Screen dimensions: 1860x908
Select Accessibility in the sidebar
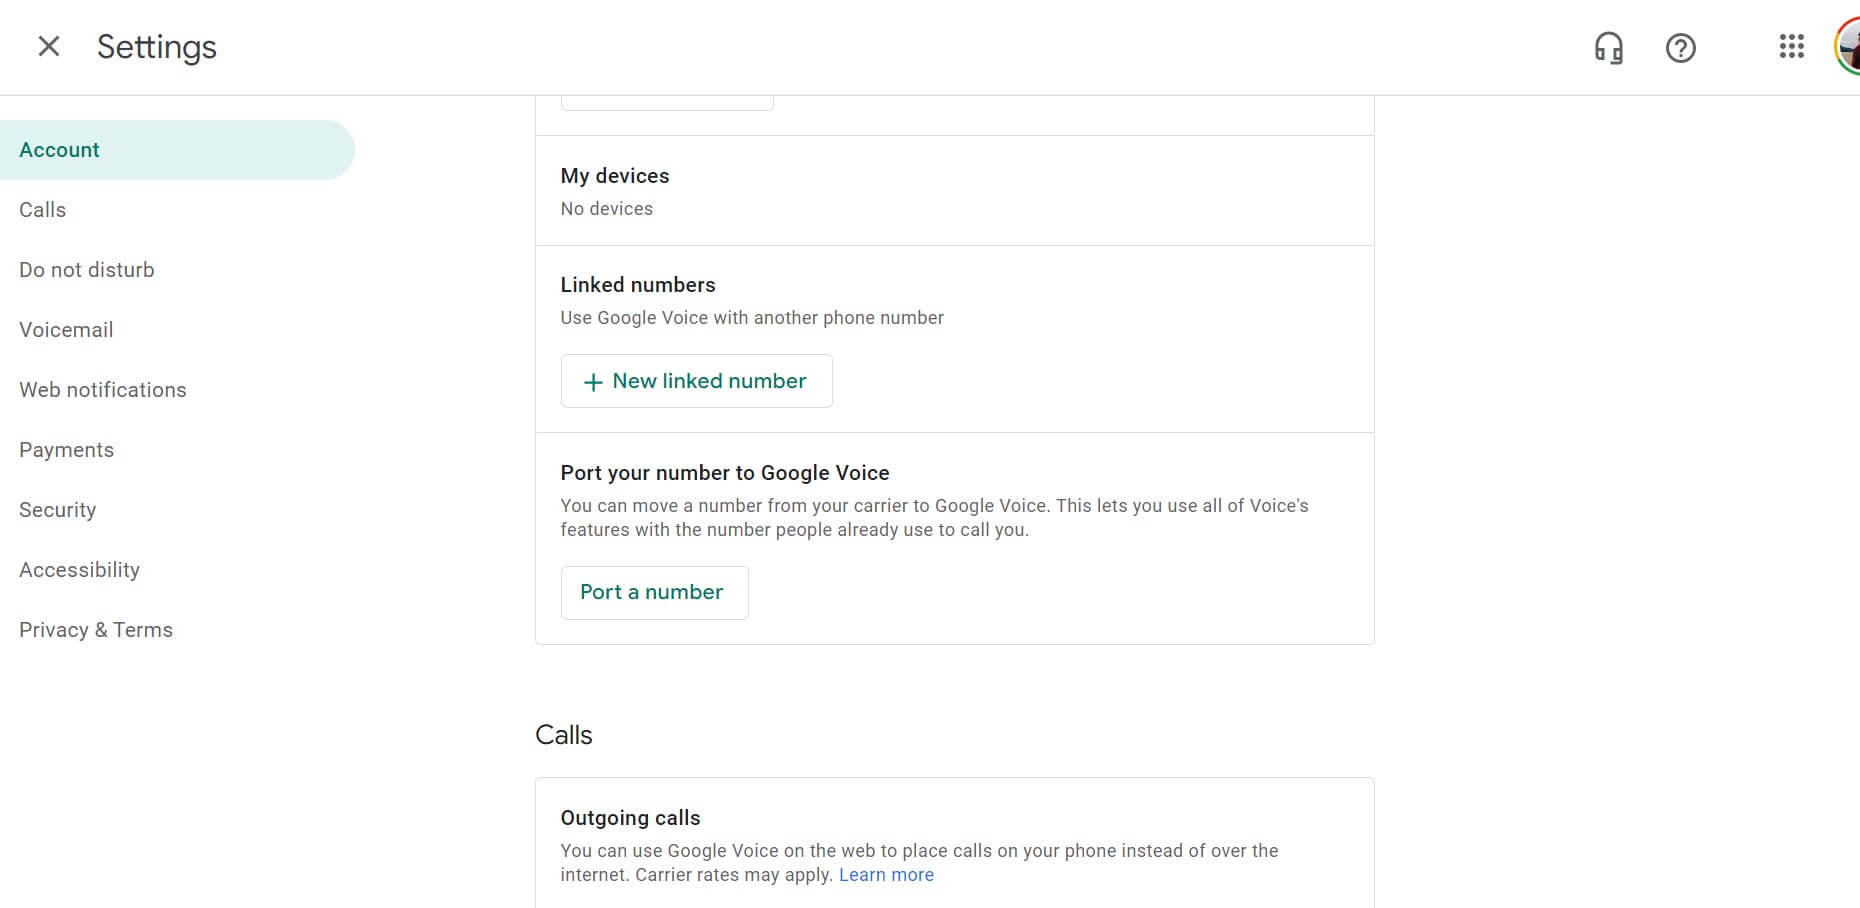(x=80, y=570)
